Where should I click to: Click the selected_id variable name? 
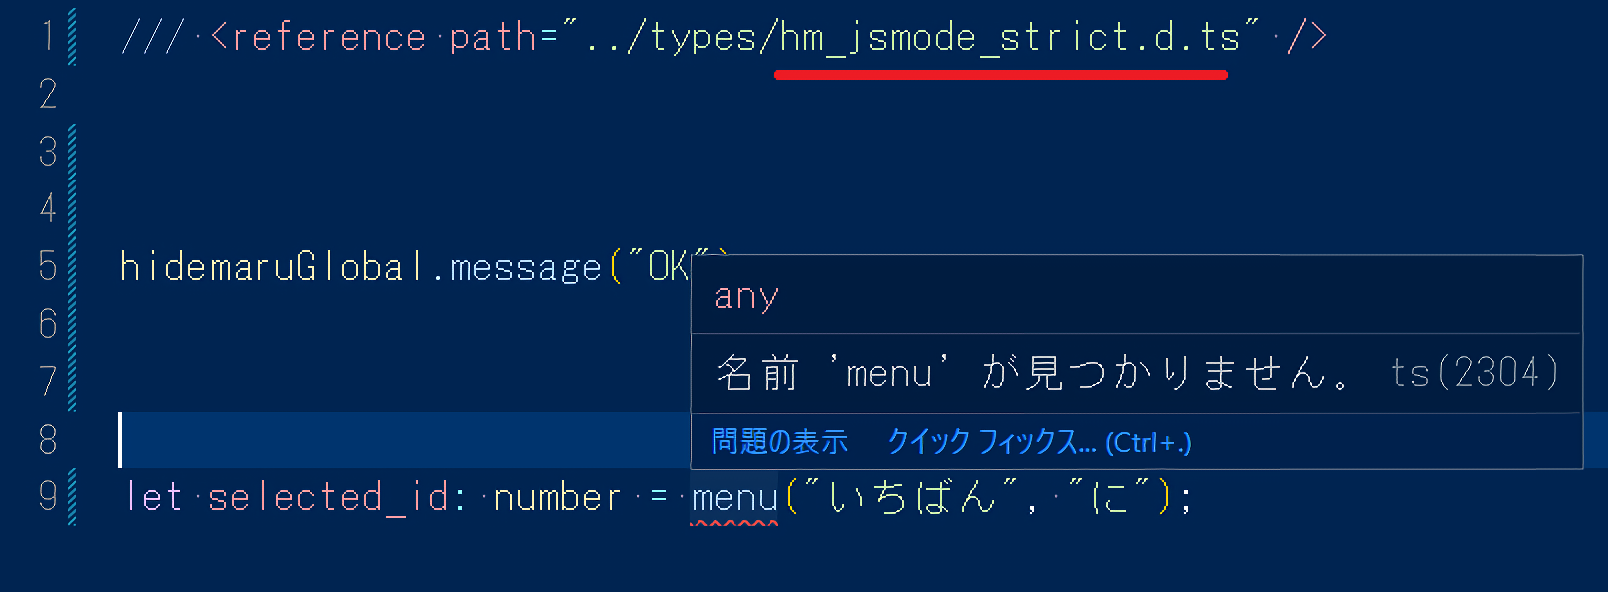[x=327, y=497]
